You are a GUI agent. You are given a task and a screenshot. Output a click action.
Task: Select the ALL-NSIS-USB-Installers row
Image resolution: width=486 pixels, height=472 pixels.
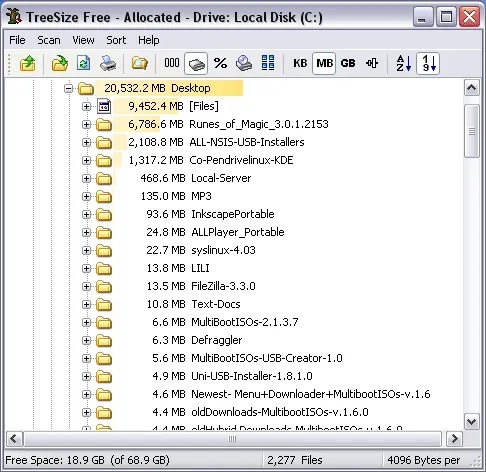216,142
